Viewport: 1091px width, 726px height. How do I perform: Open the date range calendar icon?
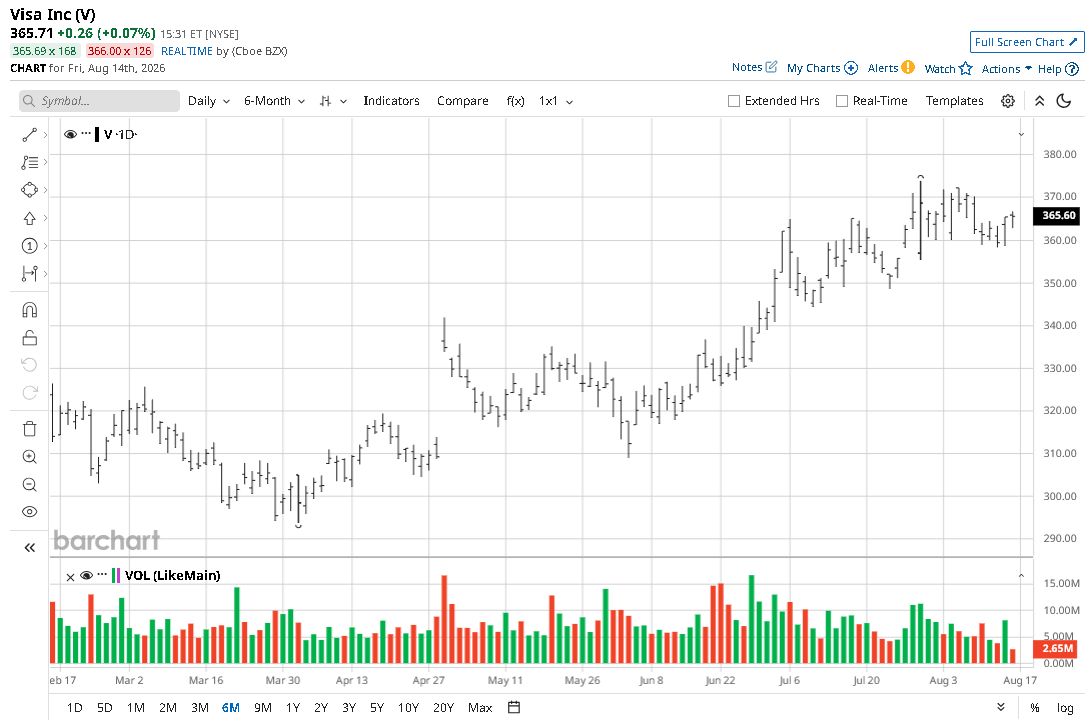click(514, 707)
